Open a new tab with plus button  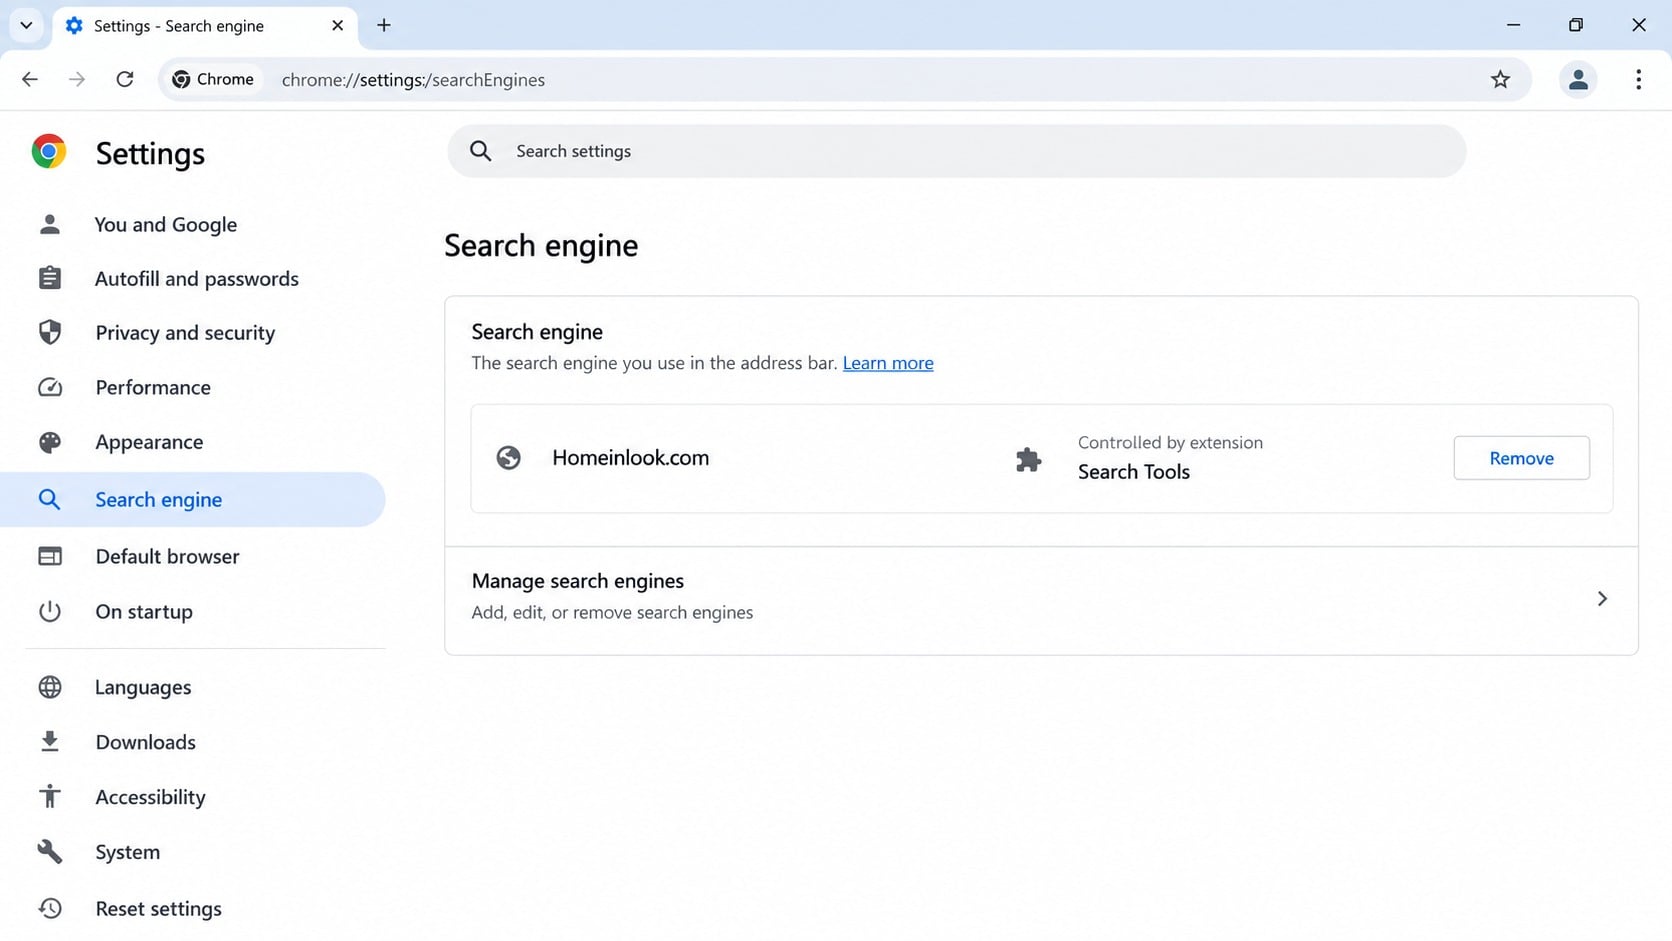[x=384, y=25]
